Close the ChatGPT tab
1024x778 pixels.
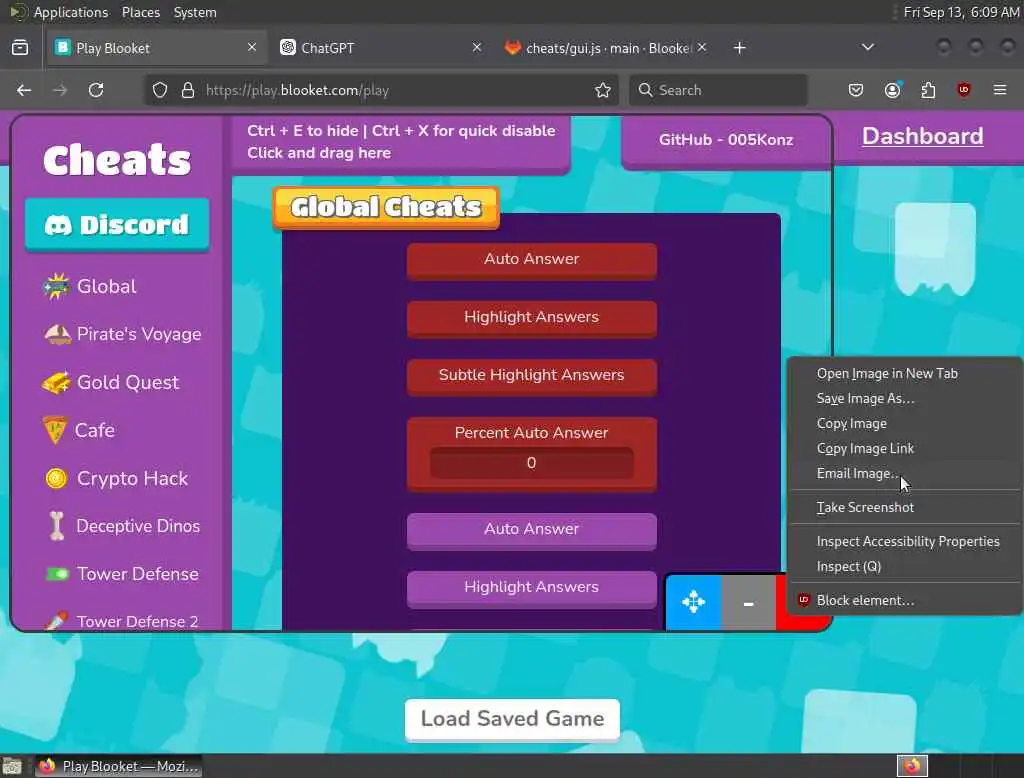477,47
